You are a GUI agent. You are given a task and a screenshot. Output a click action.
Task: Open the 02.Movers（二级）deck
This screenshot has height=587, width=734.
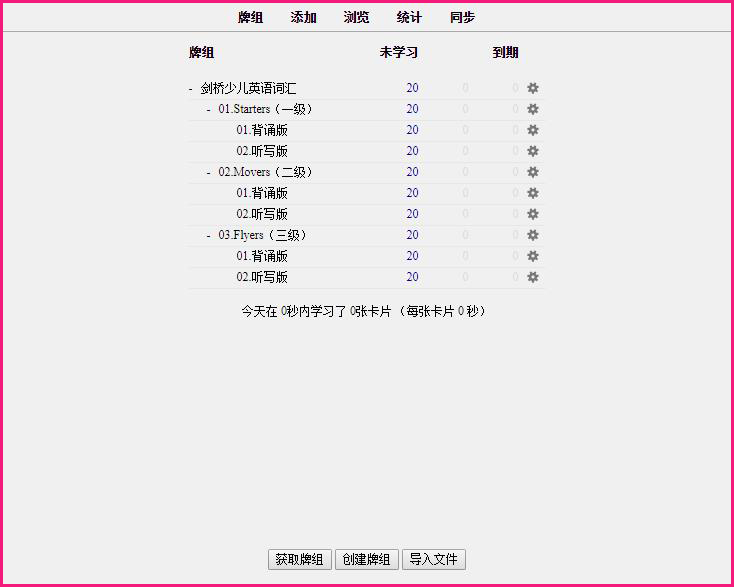pyautogui.click(x=265, y=172)
